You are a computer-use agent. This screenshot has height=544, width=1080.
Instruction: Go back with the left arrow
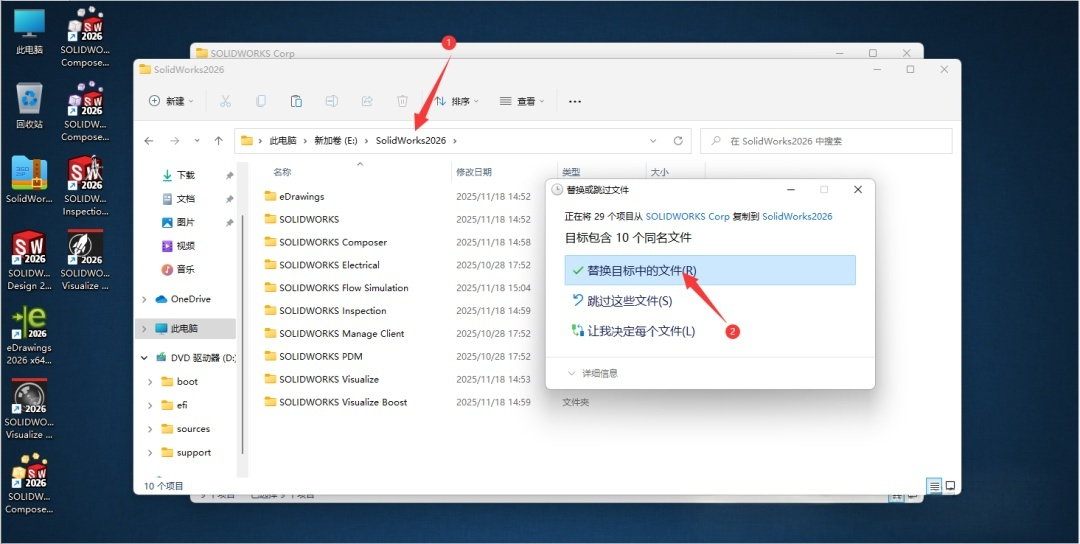coord(149,140)
